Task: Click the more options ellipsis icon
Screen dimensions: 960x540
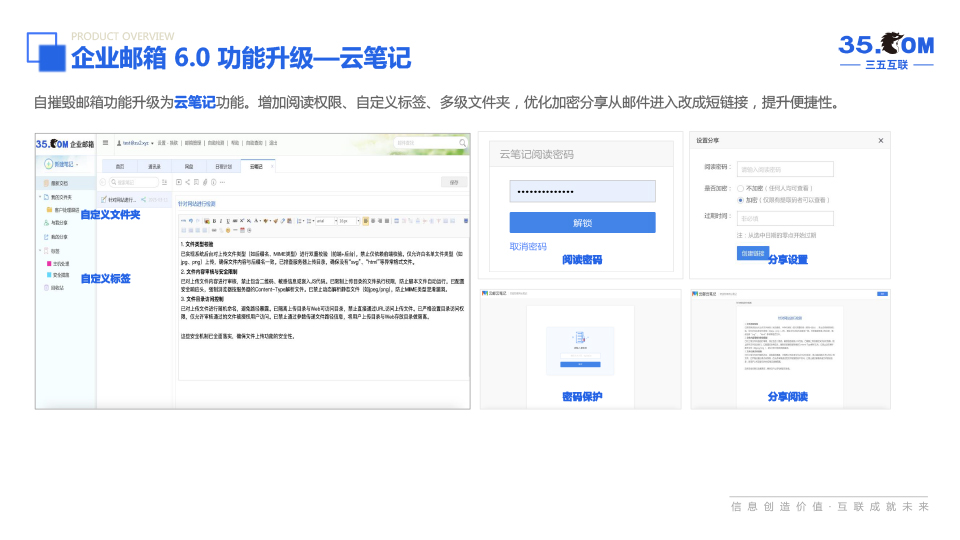Action: click(x=220, y=182)
